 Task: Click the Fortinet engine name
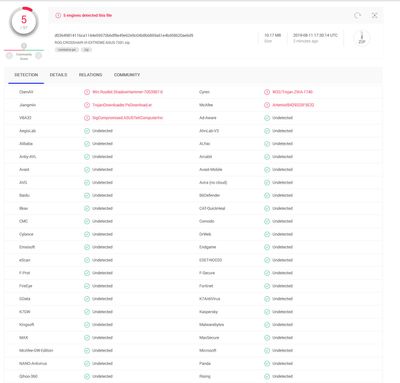coord(206,286)
